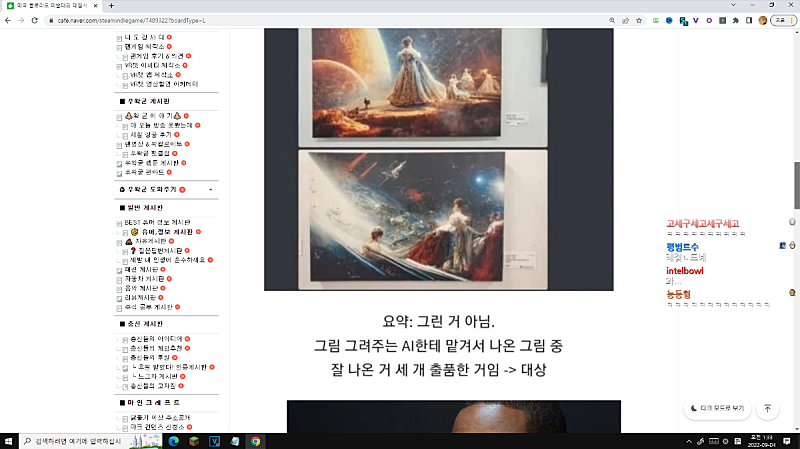Open the taskbar clock and calendar
The image size is (800, 449).
tap(761, 441)
